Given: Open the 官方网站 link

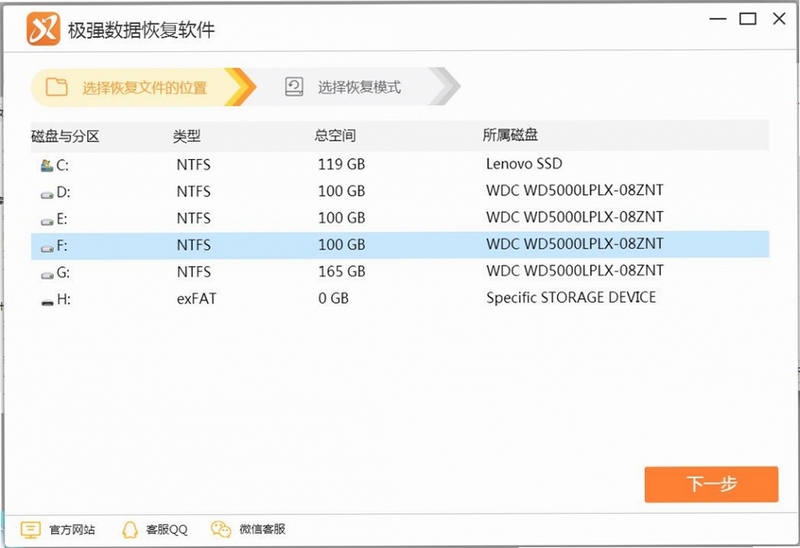Looking at the screenshot, I should (x=72, y=530).
